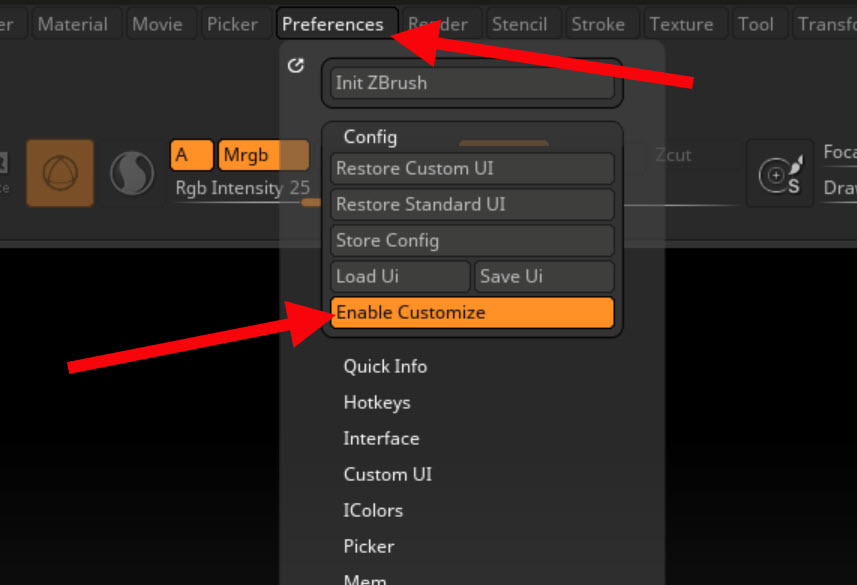The width and height of the screenshot is (857, 585).
Task: Open the Texture menu
Action: (x=685, y=24)
